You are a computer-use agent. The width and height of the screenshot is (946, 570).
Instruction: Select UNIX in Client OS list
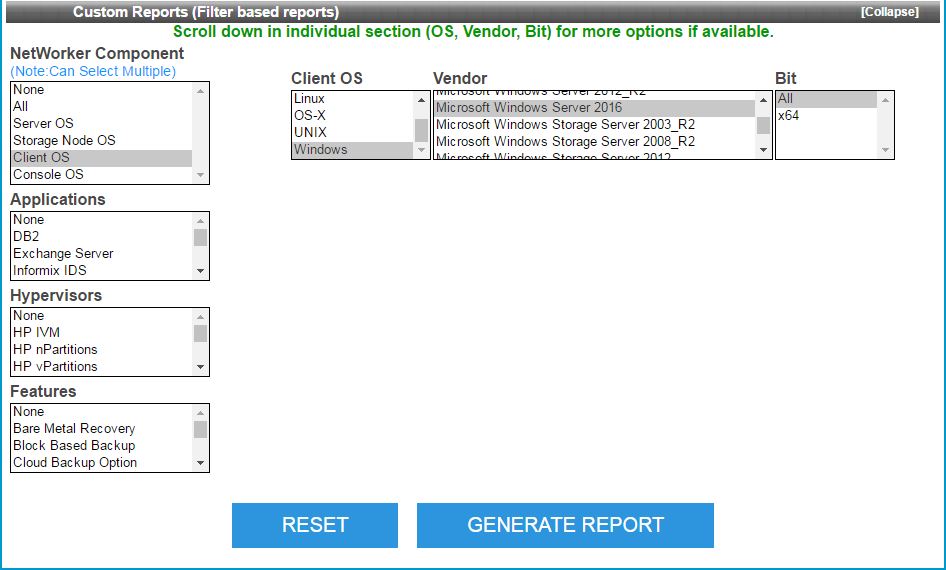pyautogui.click(x=353, y=132)
